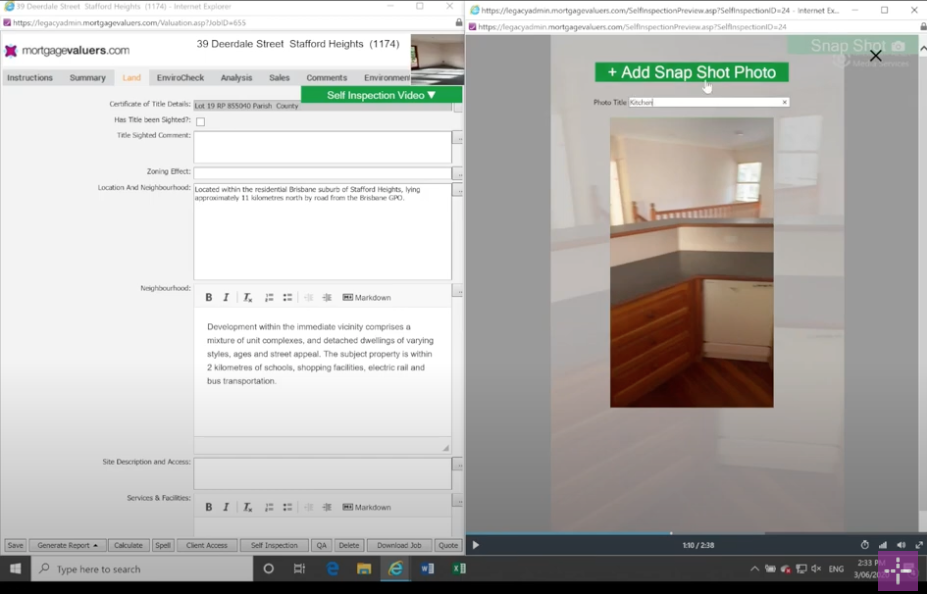
Task: Switch Services & Facilities editor to Markdown
Action: click(367, 507)
